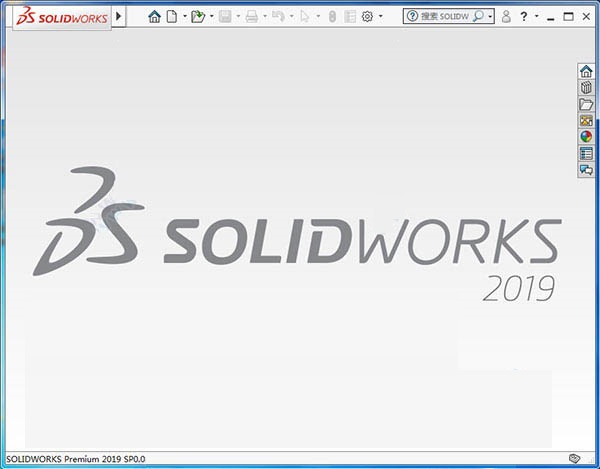Open File Properties icon

click(350, 16)
